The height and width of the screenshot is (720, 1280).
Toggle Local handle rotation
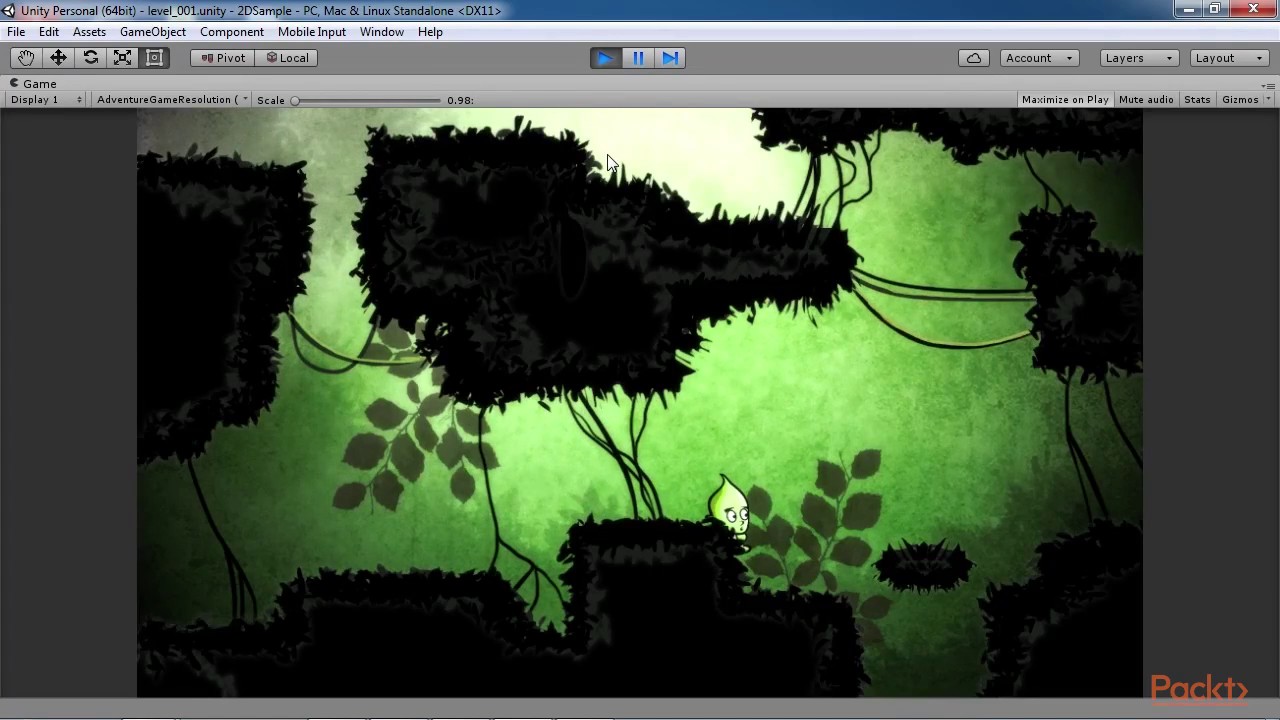[x=287, y=58]
